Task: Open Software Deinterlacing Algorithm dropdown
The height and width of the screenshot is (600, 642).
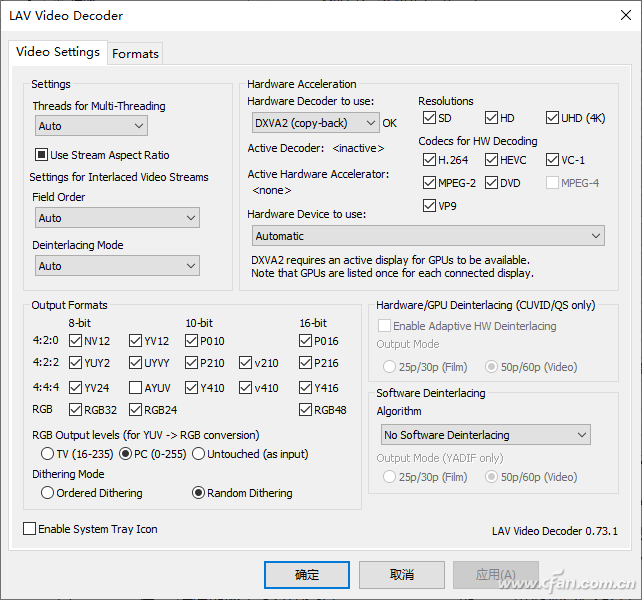Action: 486,435
